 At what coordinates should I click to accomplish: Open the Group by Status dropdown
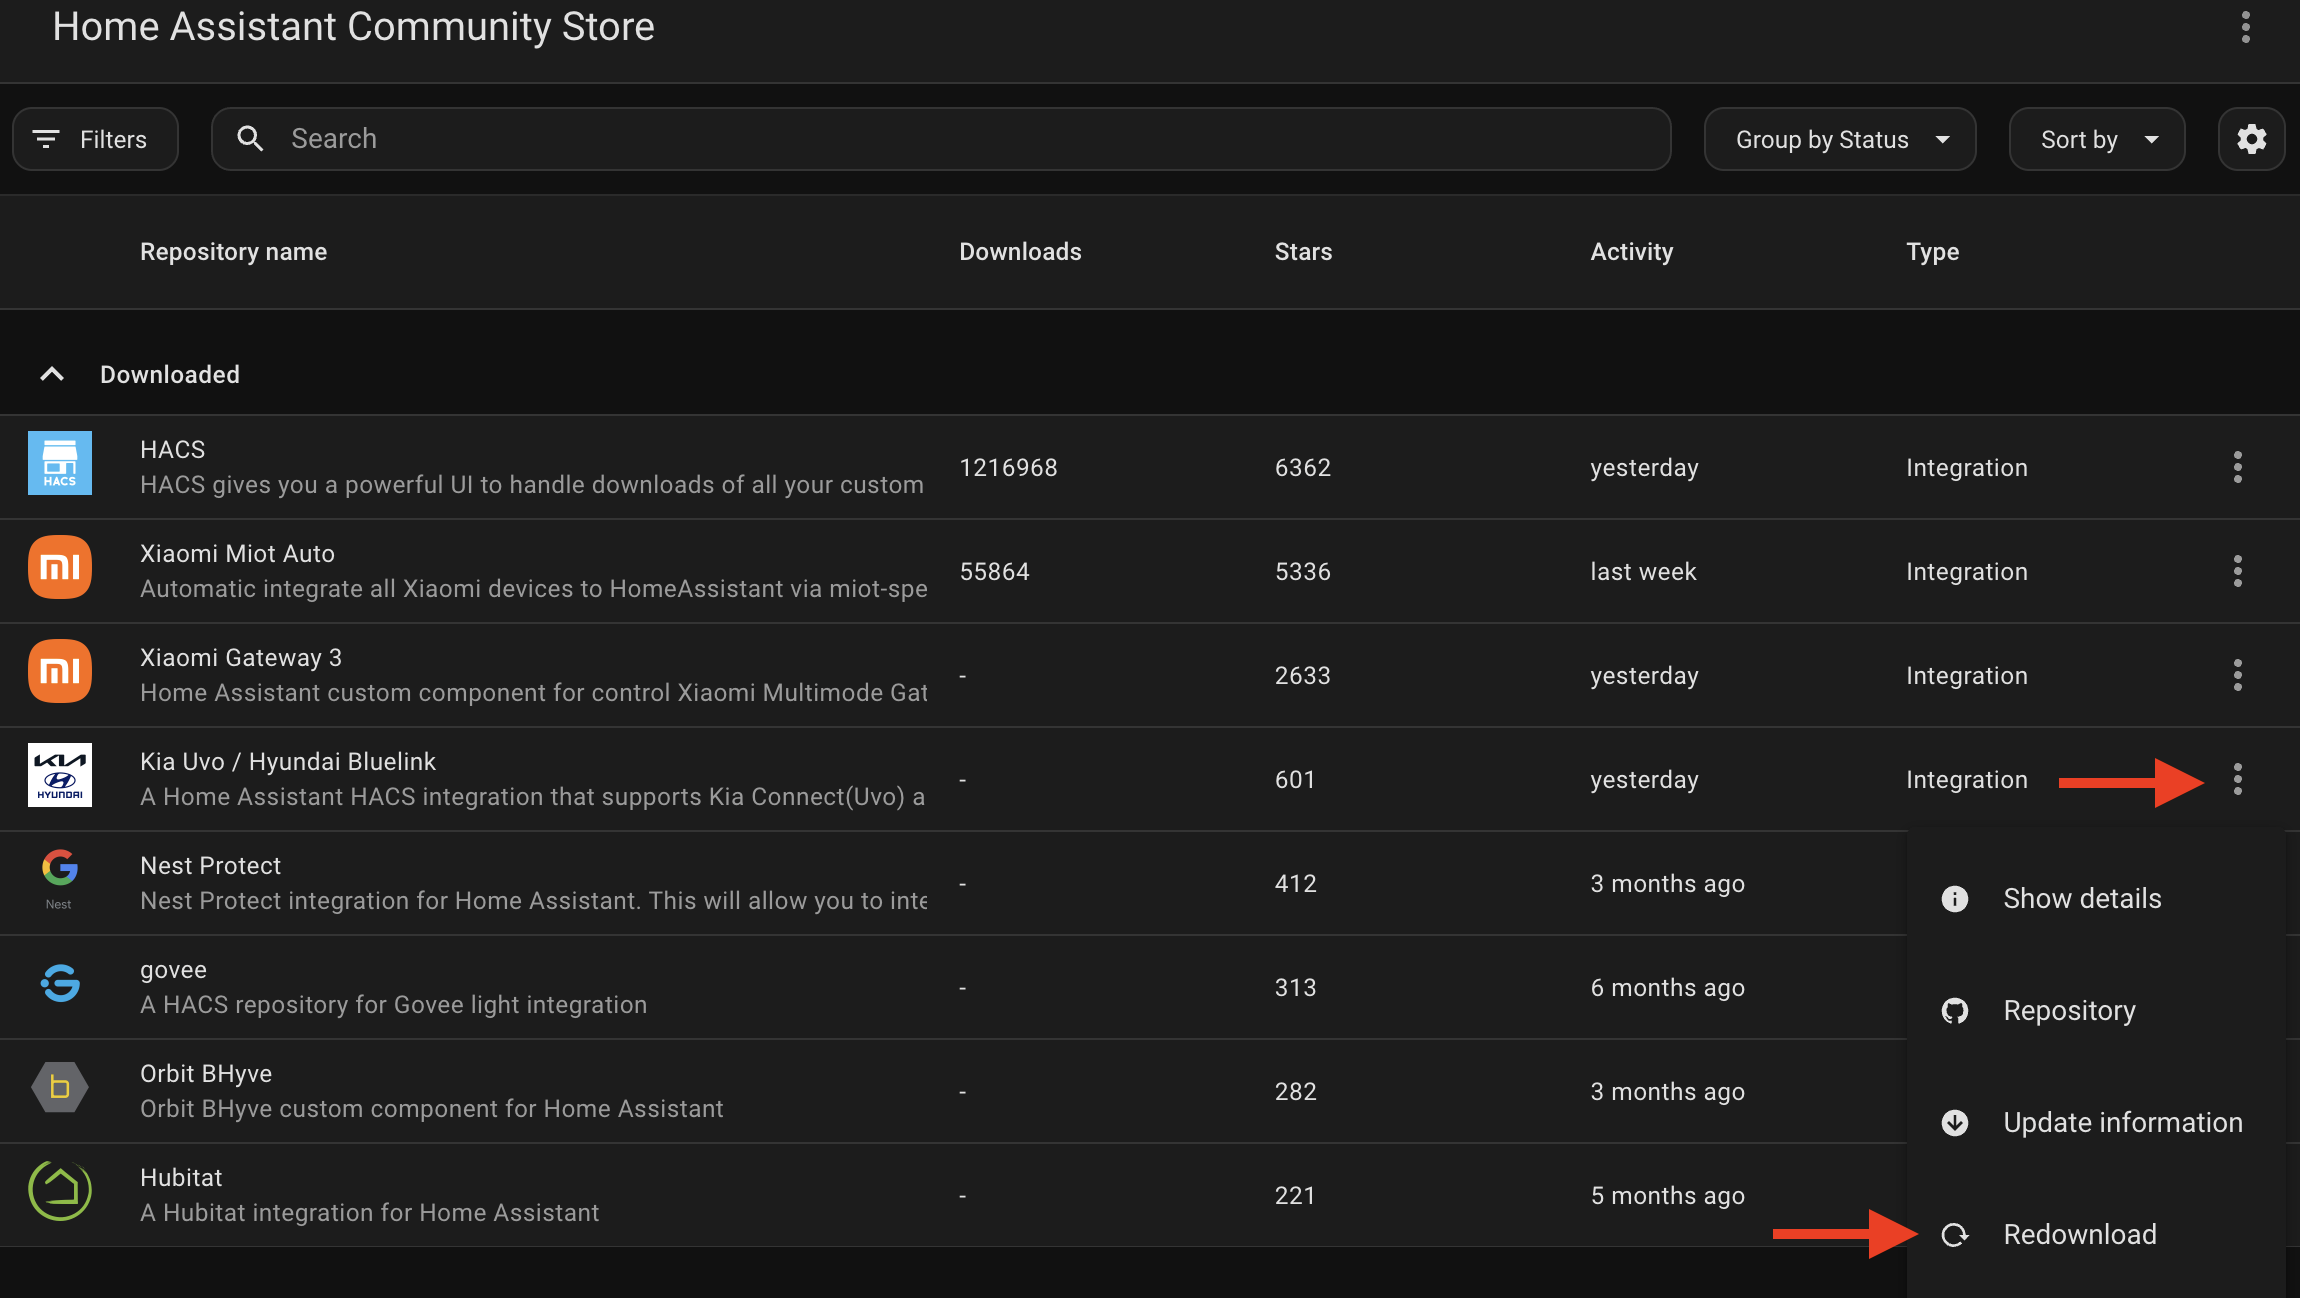(1839, 139)
